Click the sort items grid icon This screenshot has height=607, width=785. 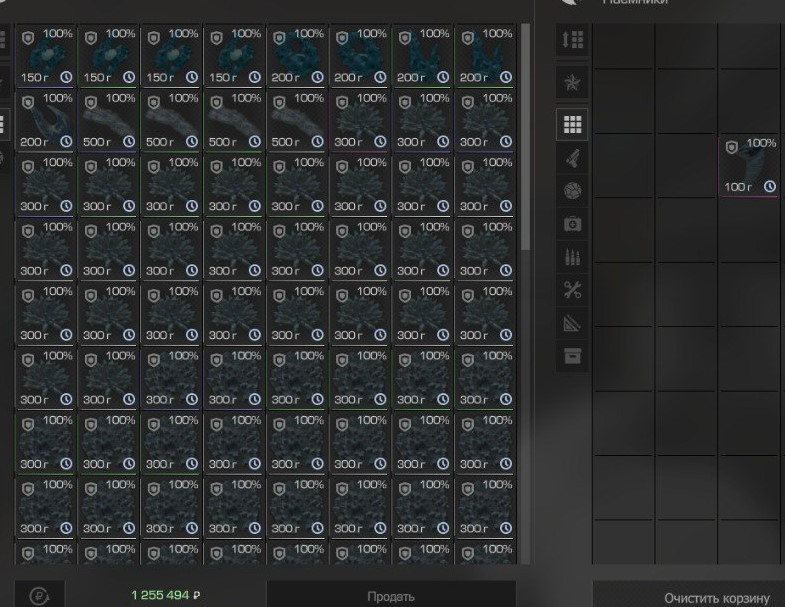pyautogui.click(x=573, y=40)
